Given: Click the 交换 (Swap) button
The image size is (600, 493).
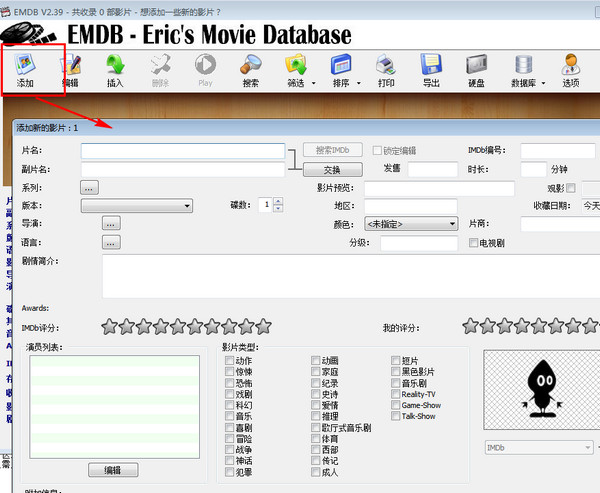Looking at the screenshot, I should tap(333, 170).
